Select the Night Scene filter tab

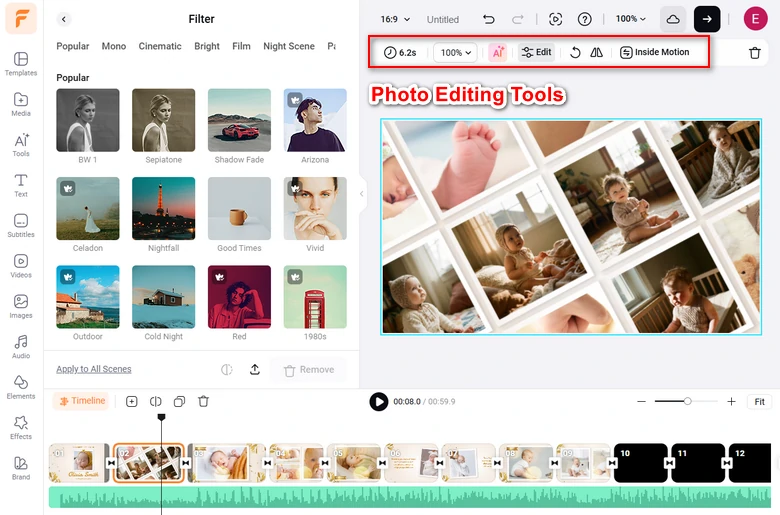pos(288,46)
